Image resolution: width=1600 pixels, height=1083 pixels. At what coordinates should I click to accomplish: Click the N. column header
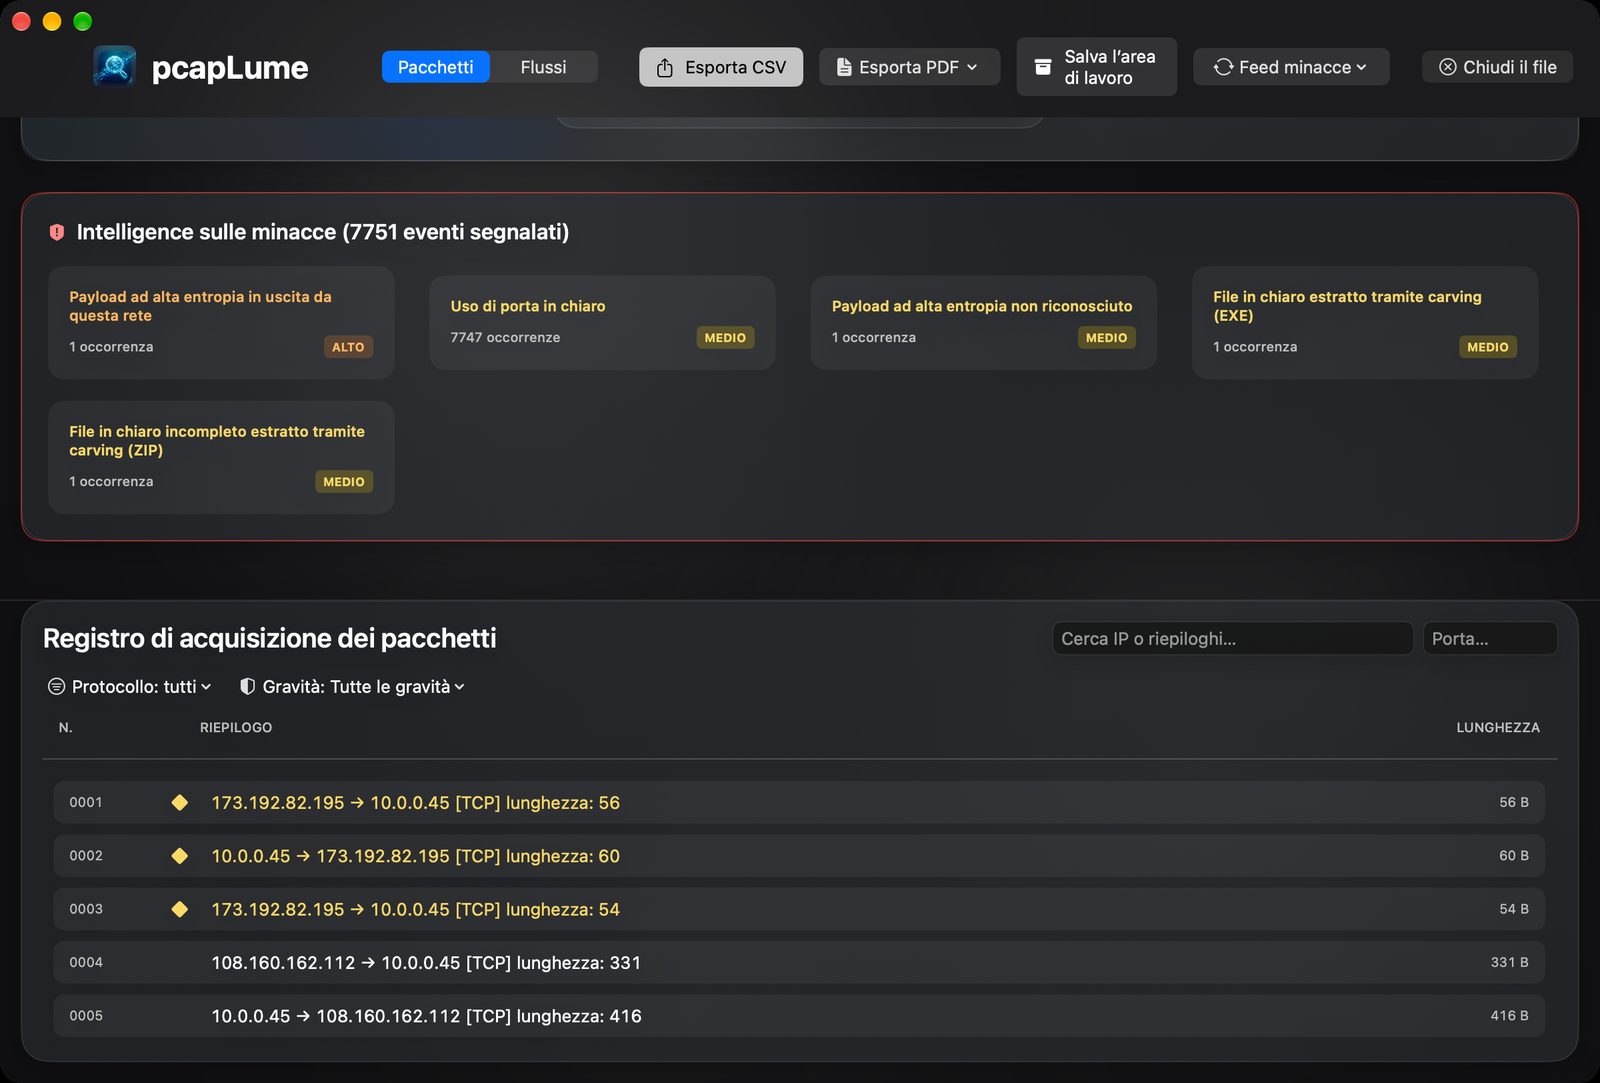coord(66,728)
